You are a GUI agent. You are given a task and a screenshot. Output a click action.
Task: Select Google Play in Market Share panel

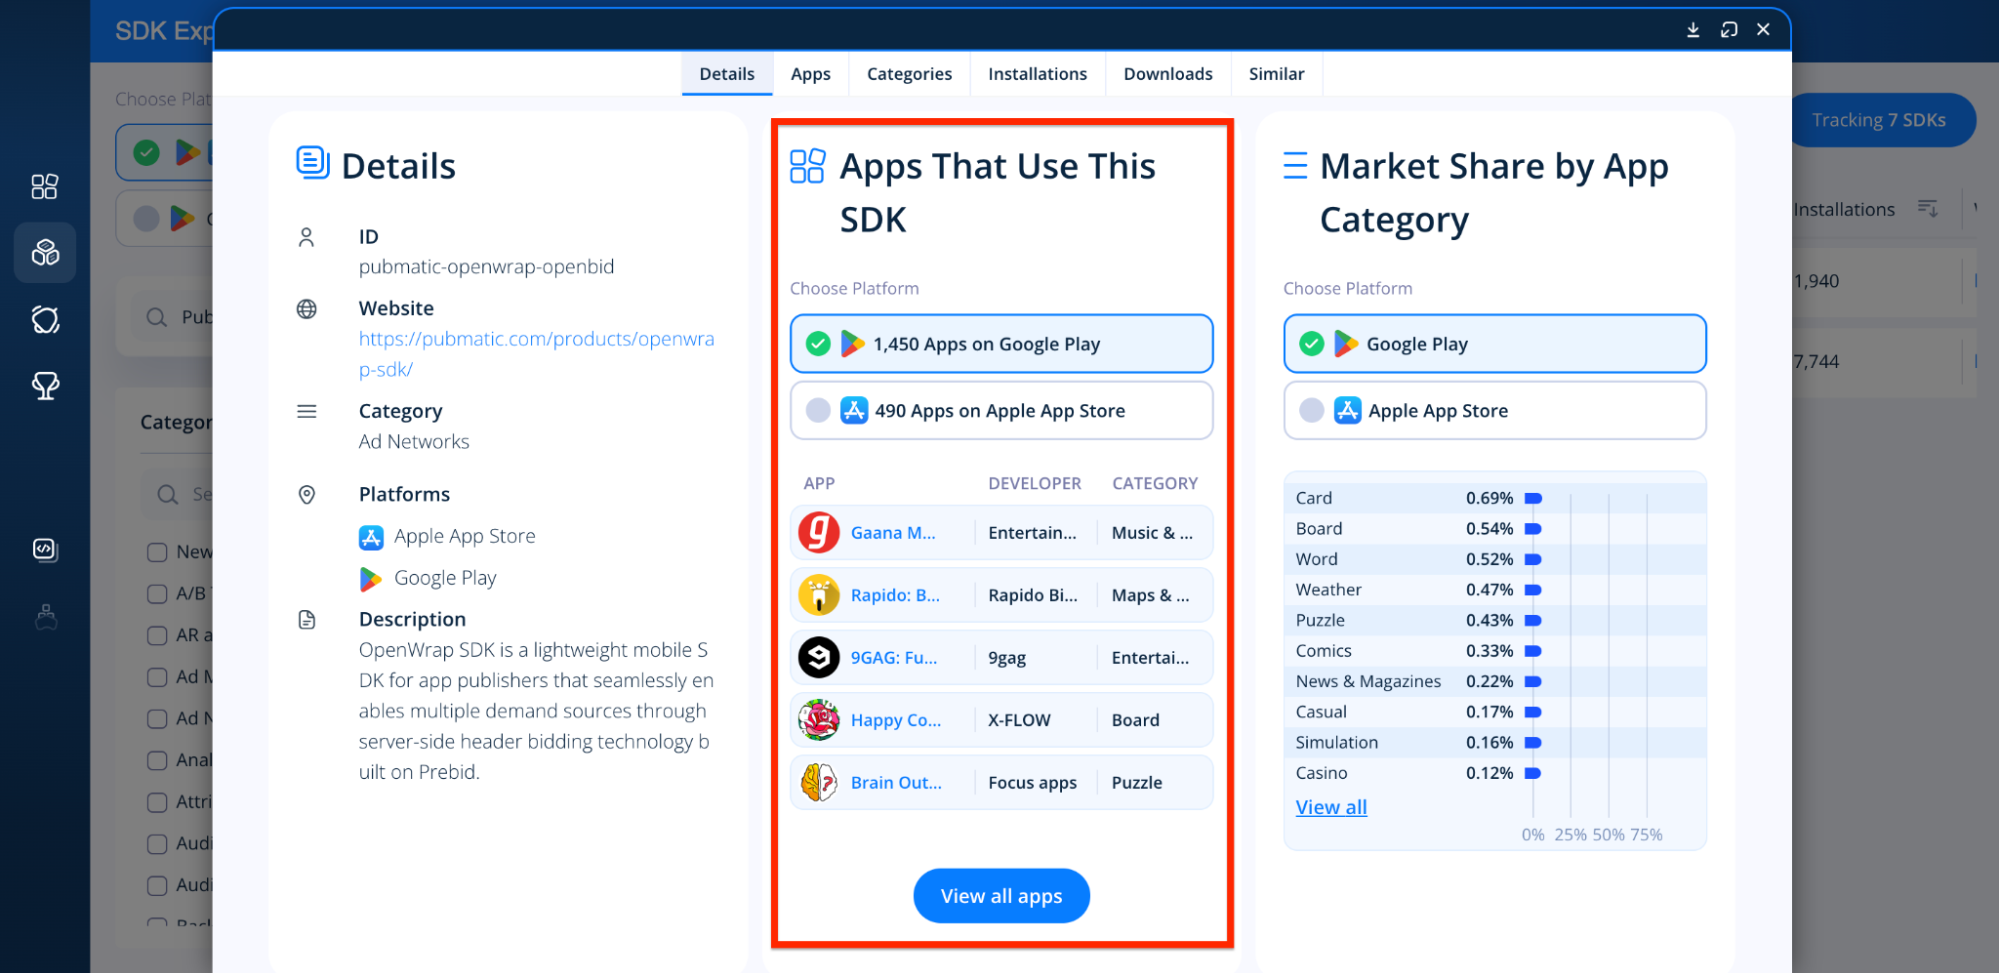click(1495, 344)
